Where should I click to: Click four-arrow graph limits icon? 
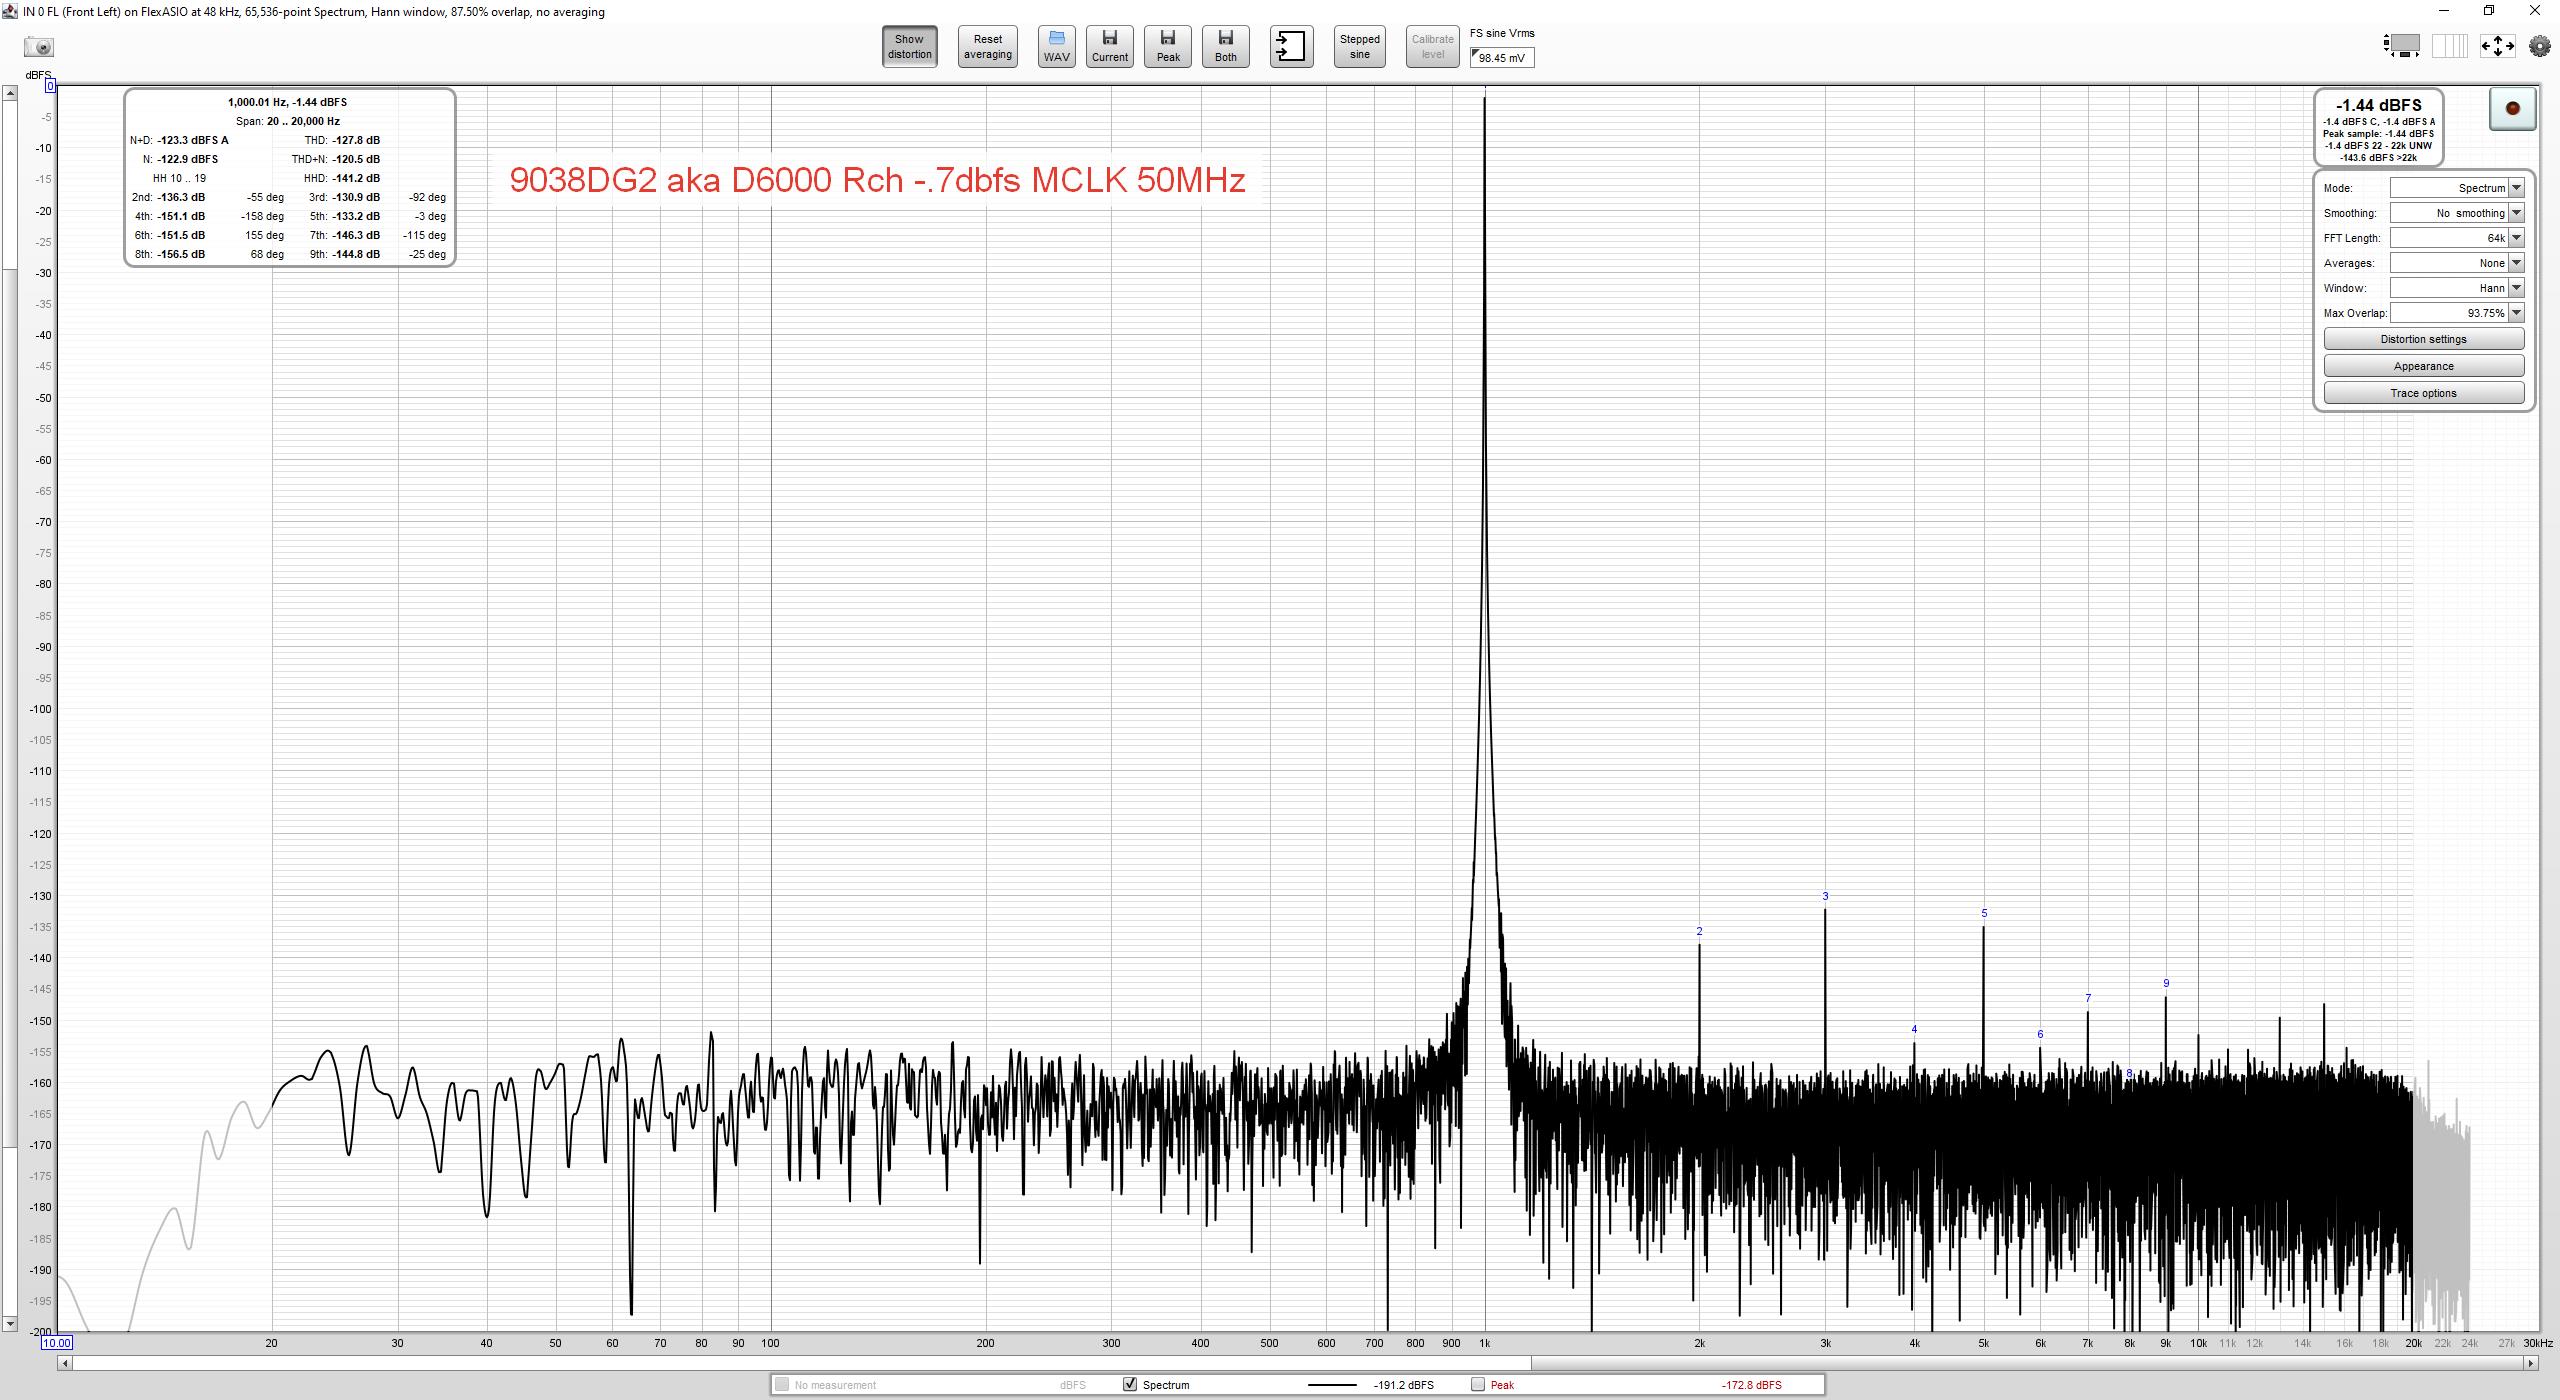tap(2497, 46)
